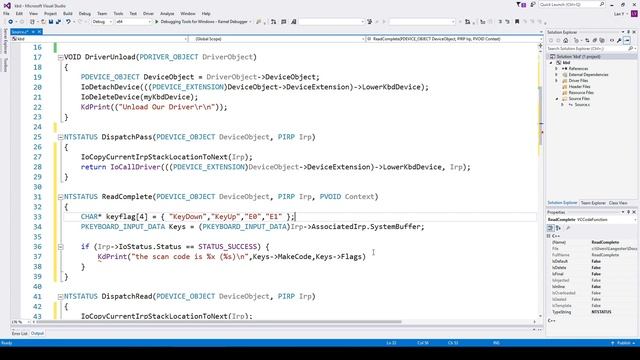Open the Global Scope dropdown
The height and width of the screenshot is (360, 640).
point(277,39)
